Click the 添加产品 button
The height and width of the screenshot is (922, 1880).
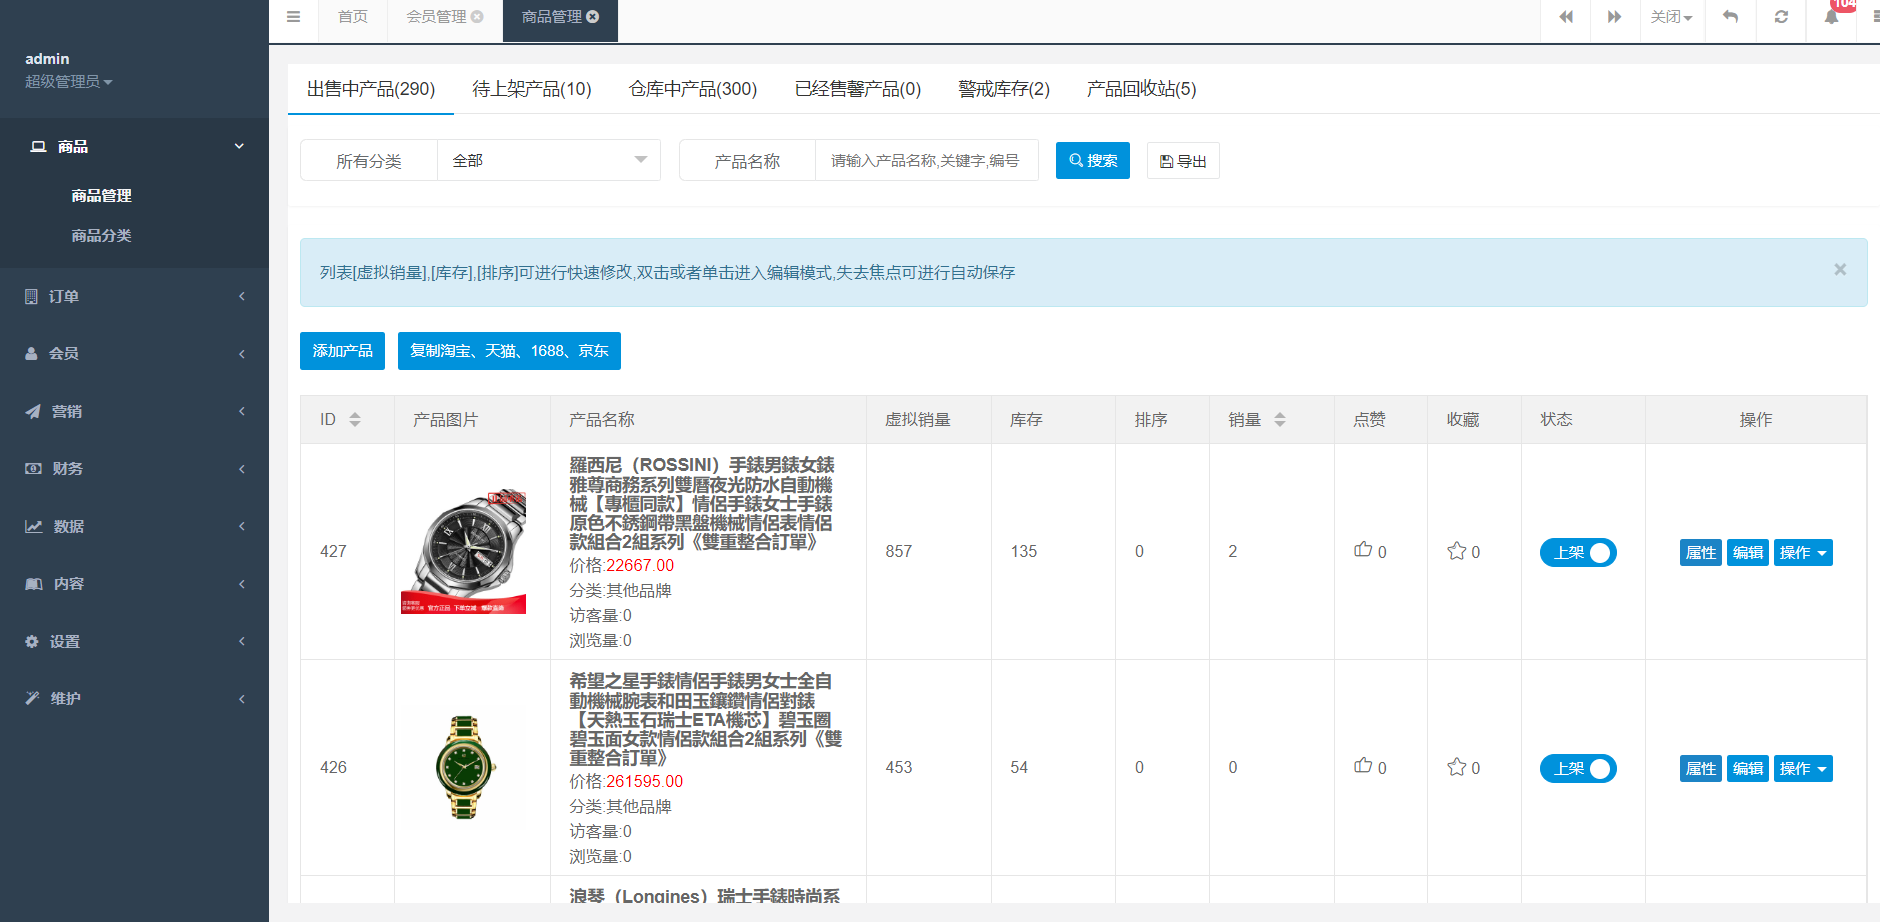click(x=342, y=351)
